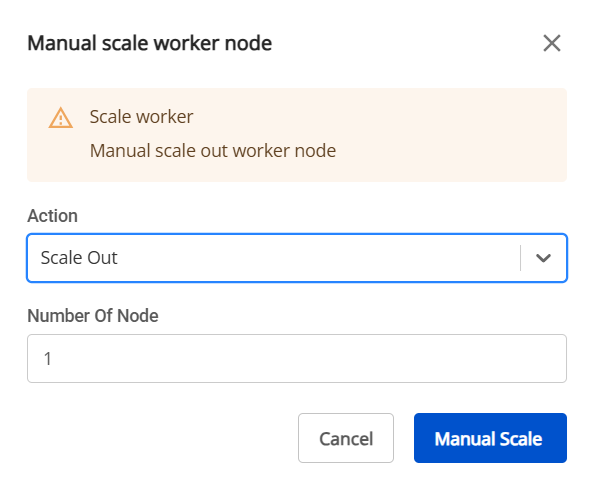592x485 pixels.
Task: Close the dialog using the X icon
Action: (552, 43)
